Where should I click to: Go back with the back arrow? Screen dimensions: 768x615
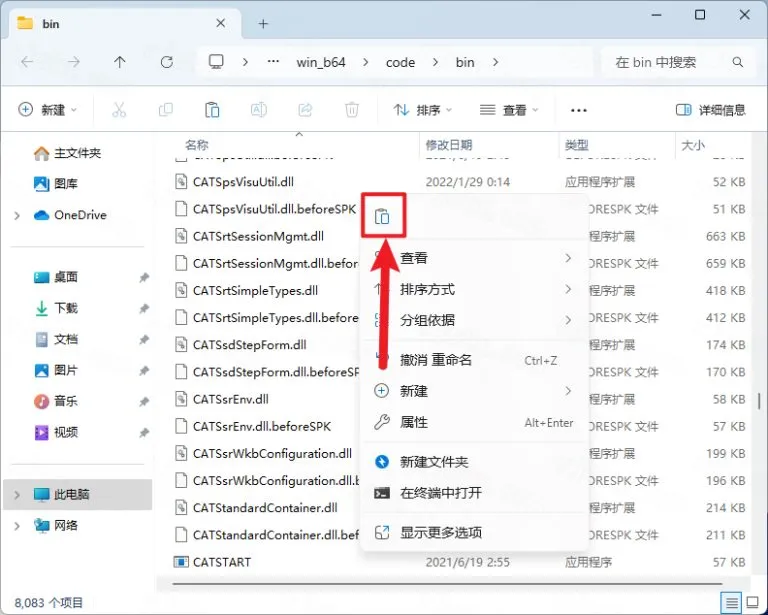click(x=27, y=62)
